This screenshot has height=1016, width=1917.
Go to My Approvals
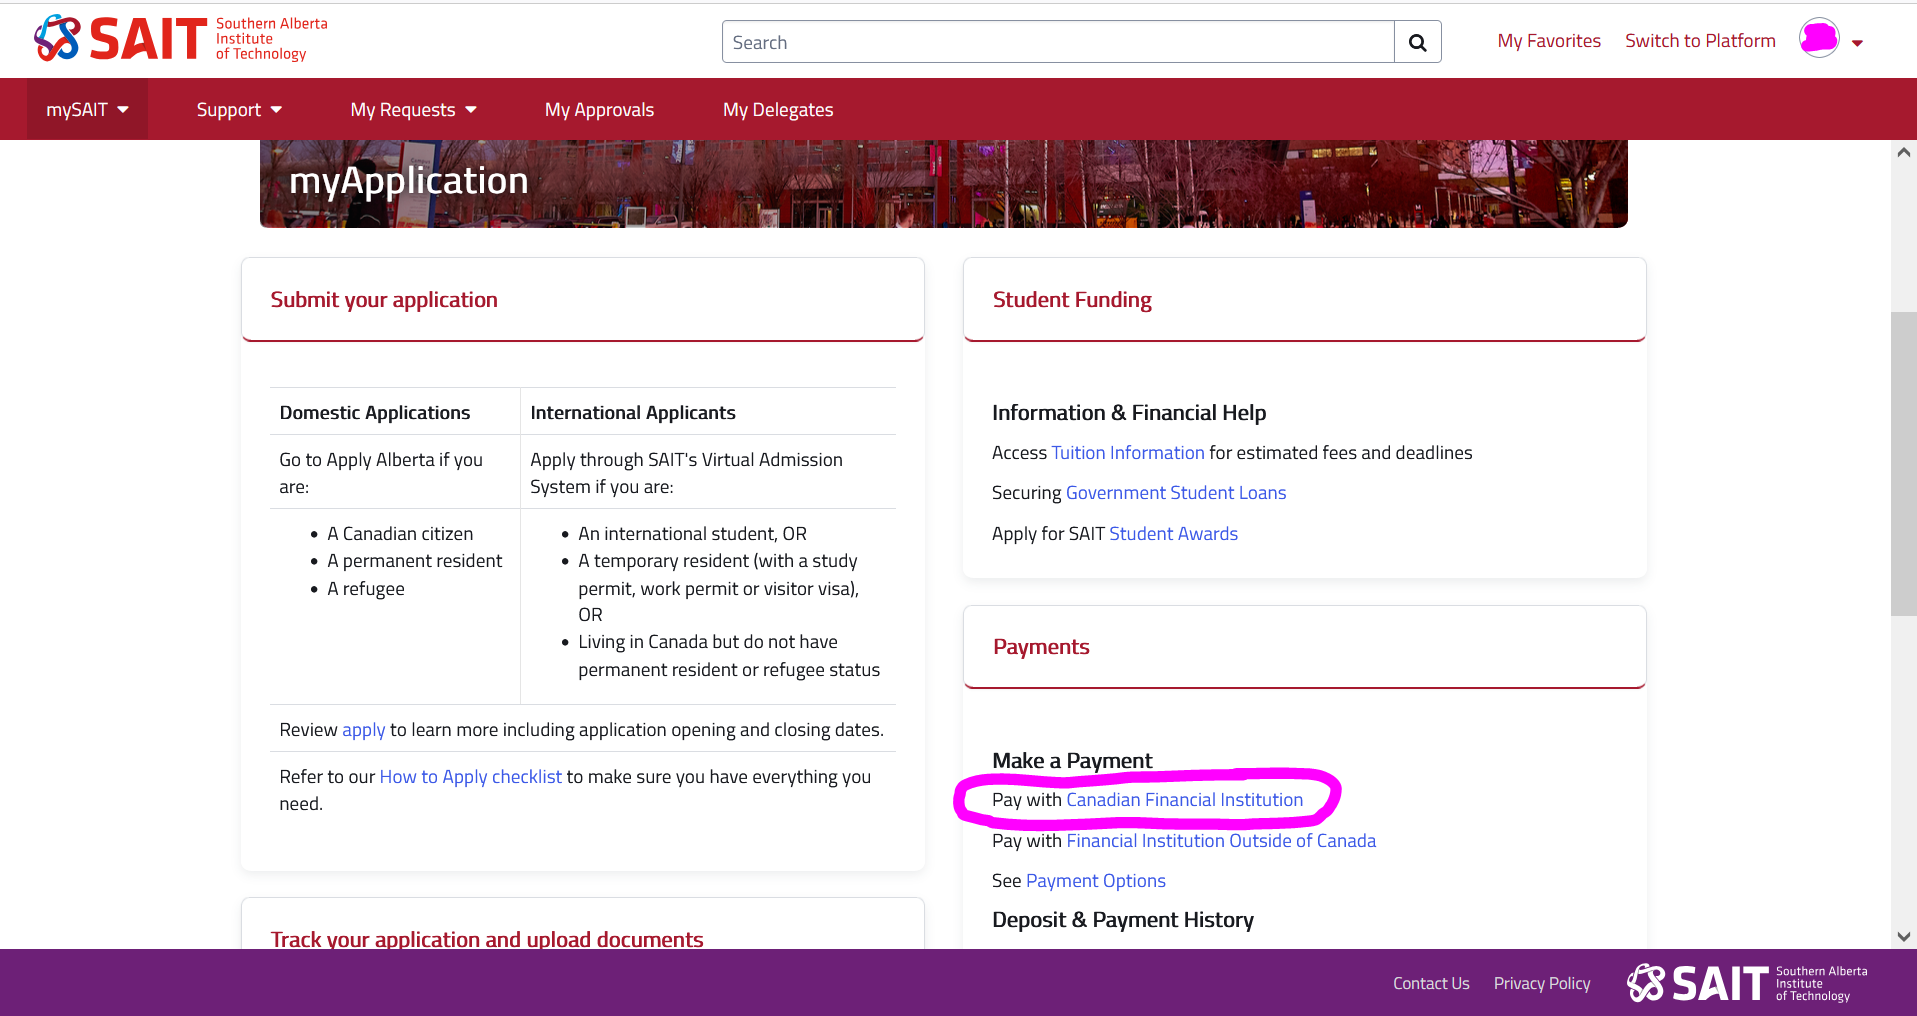click(599, 110)
